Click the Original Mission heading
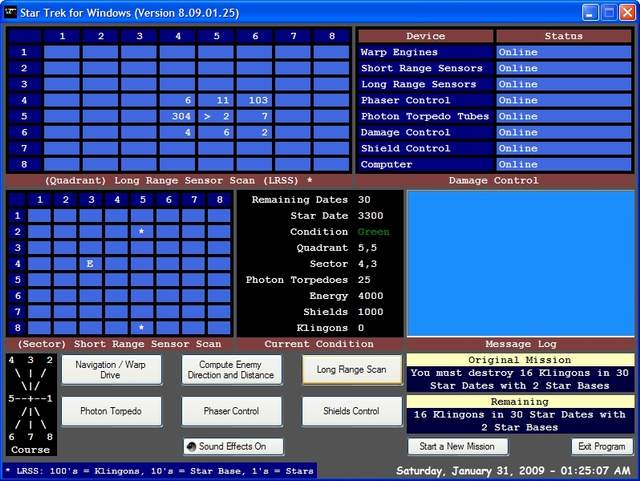This screenshot has width=640, height=481. pos(520,360)
